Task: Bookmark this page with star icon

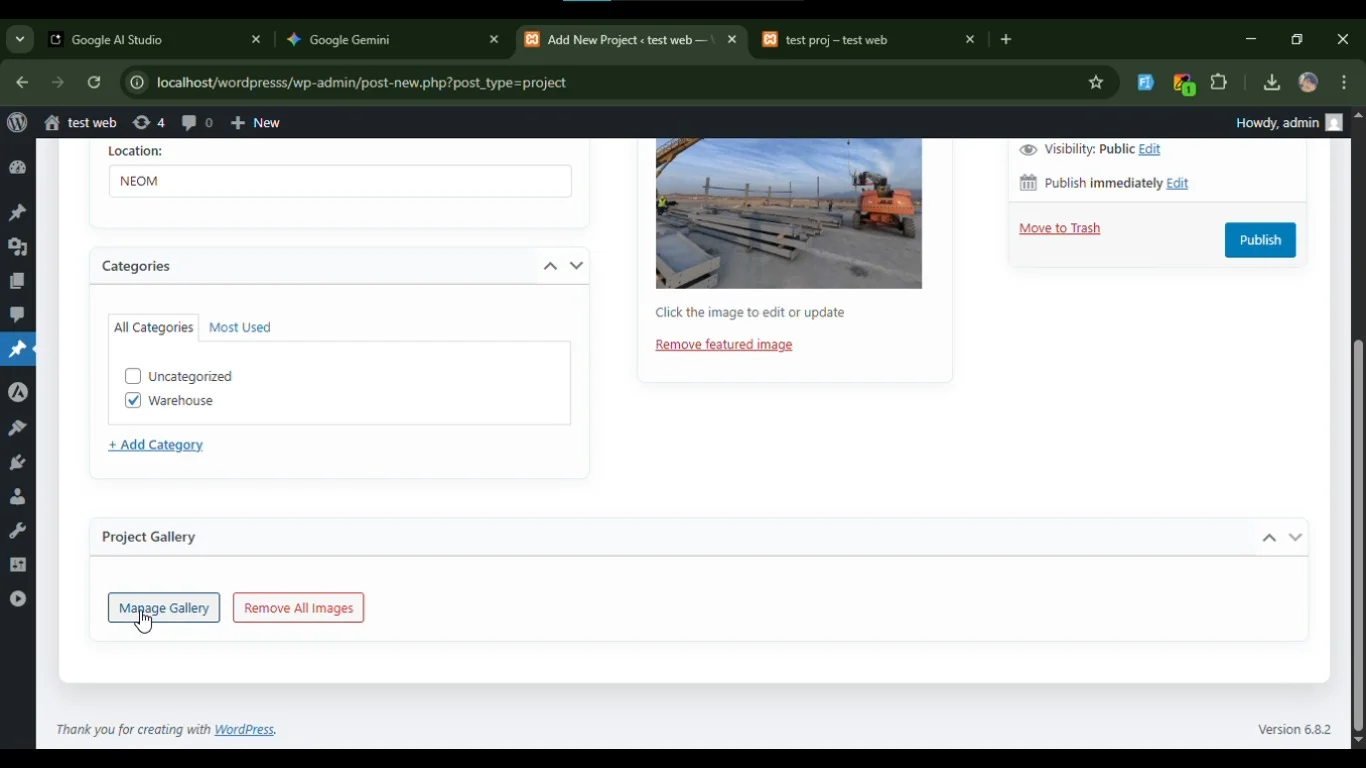Action: point(1096,83)
